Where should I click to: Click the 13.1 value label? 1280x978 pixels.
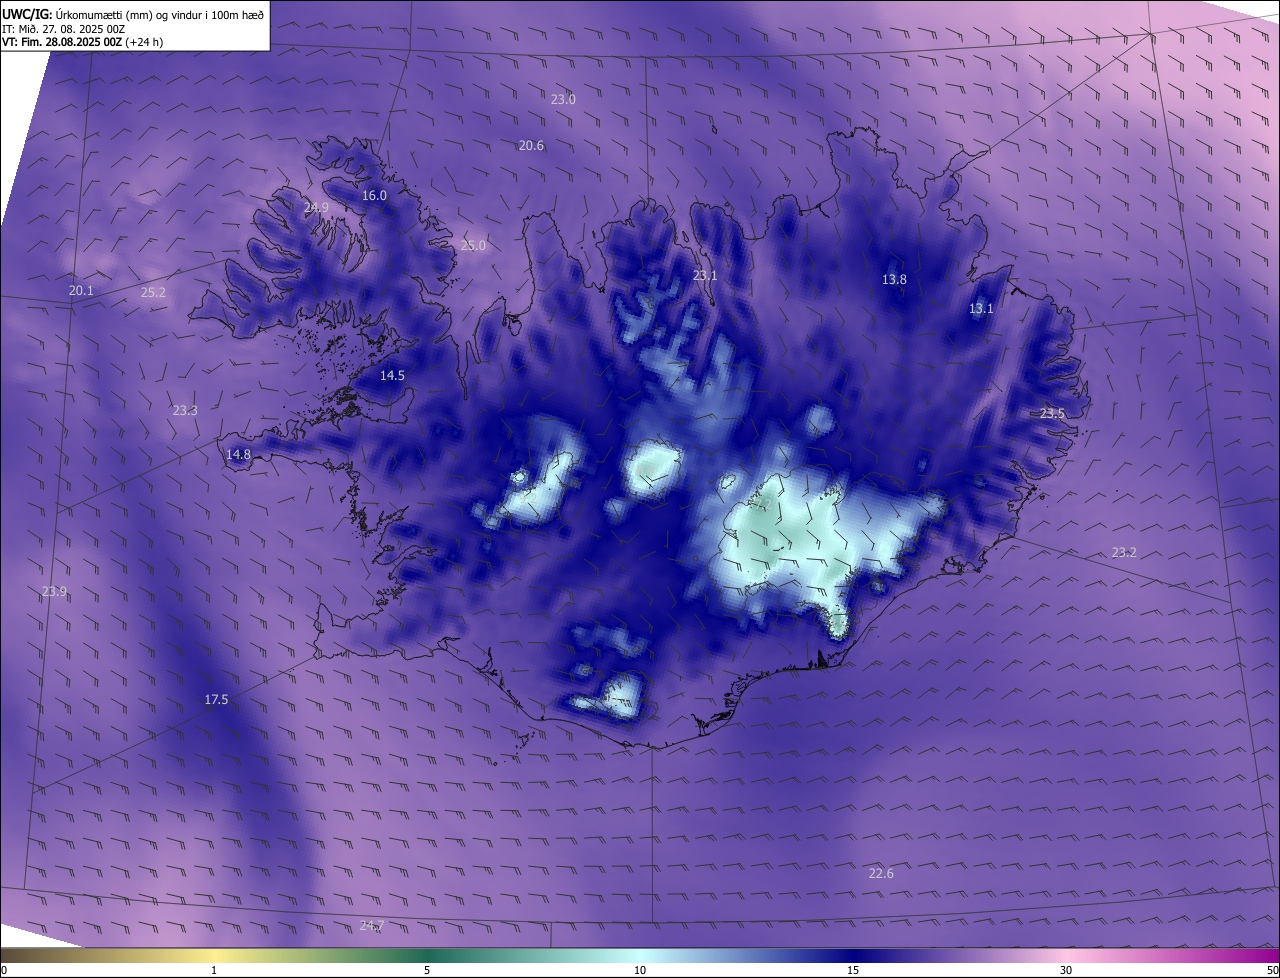981,308
